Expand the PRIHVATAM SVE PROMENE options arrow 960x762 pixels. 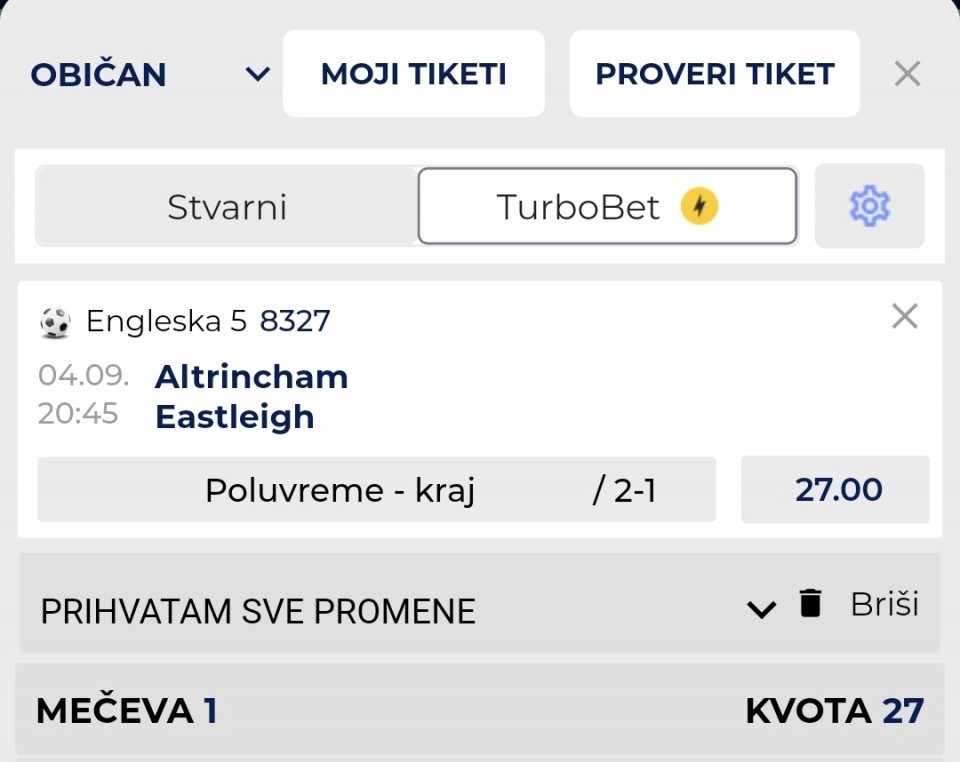(762, 609)
